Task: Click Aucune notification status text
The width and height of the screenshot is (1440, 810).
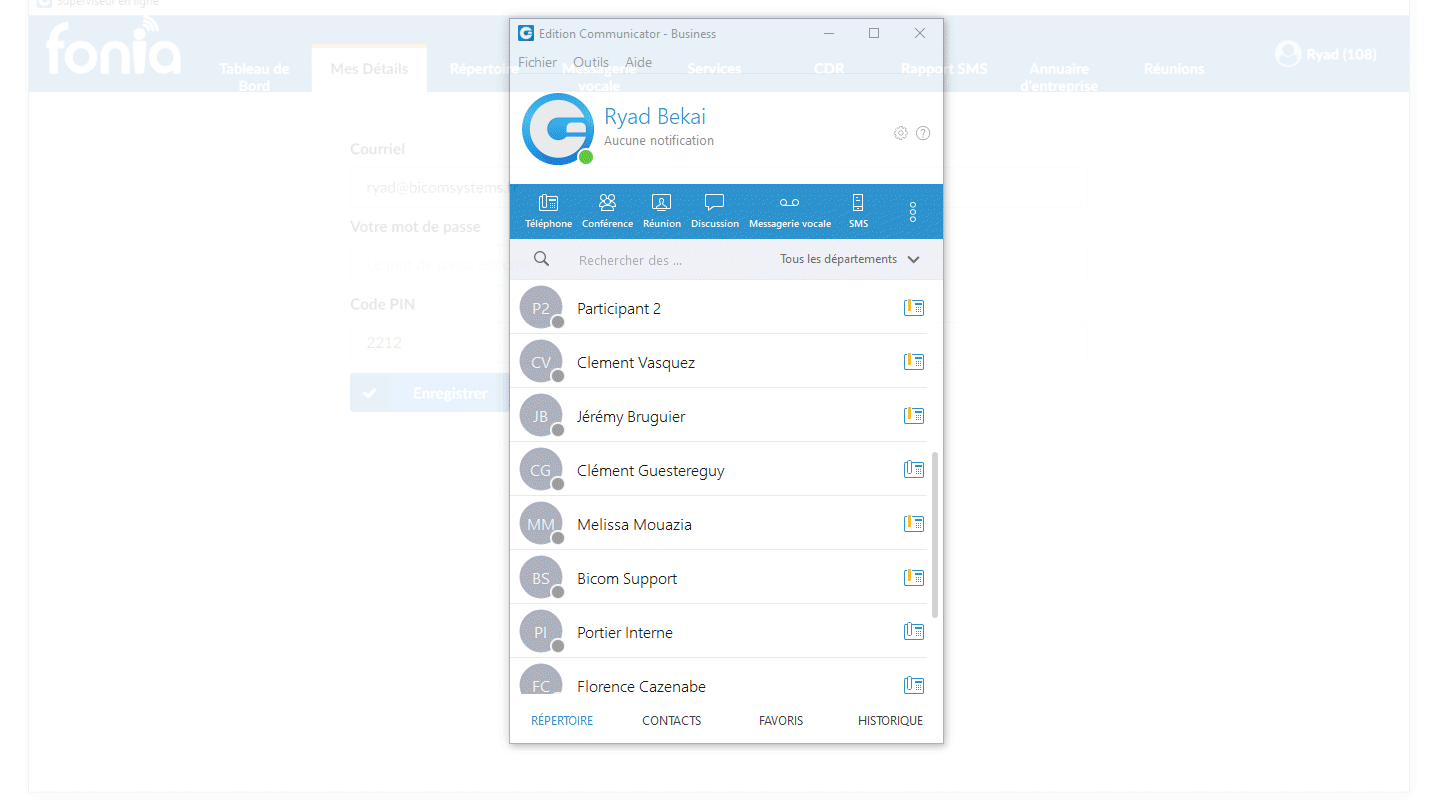Action: pos(659,141)
